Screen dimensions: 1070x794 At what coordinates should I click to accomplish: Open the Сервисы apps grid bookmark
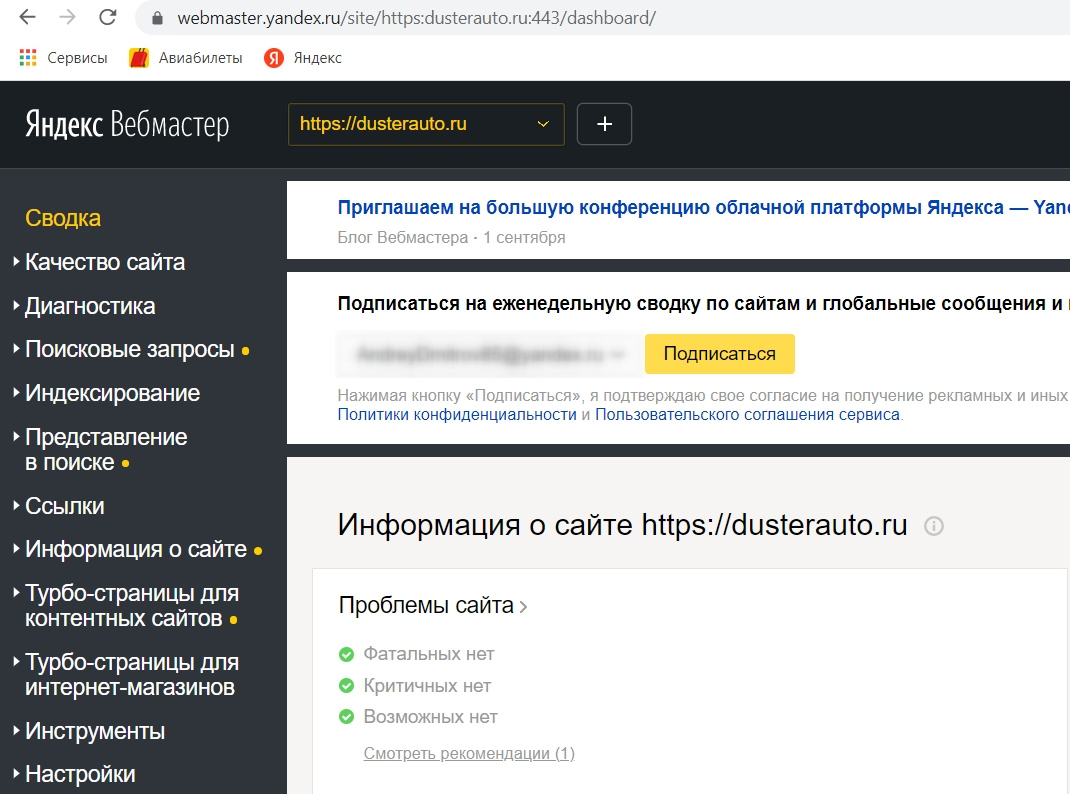point(63,58)
